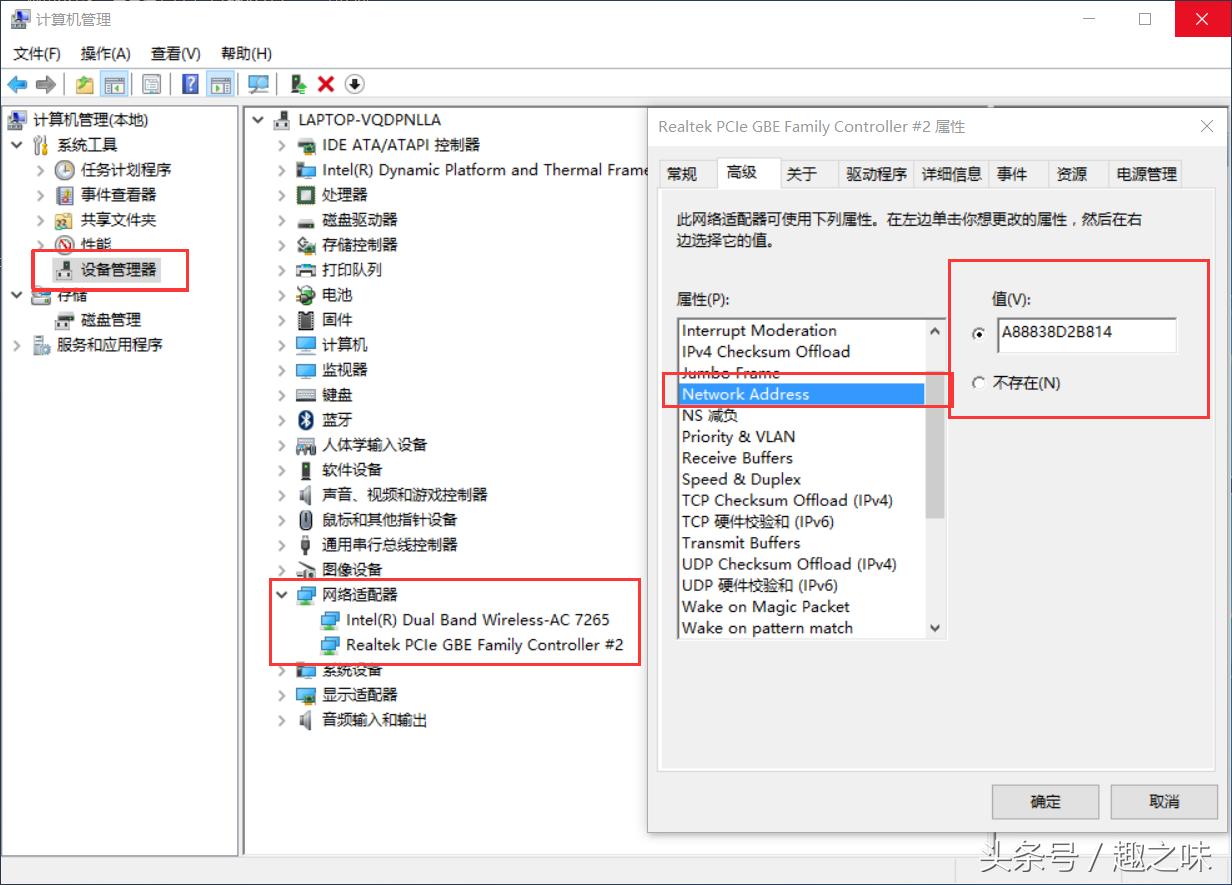The image size is (1232, 885).
Task: Click the Intel Dual Band Wireless adapter icon
Action: tap(330, 620)
